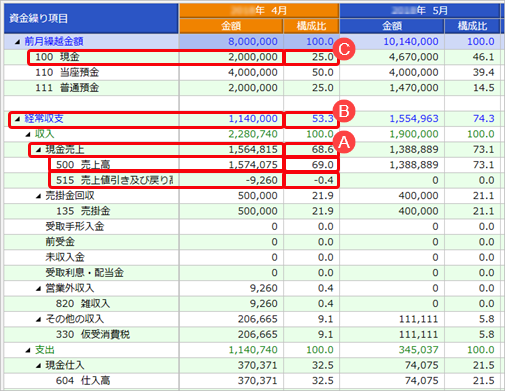Select the 8,000,000 amount cell

pos(231,42)
